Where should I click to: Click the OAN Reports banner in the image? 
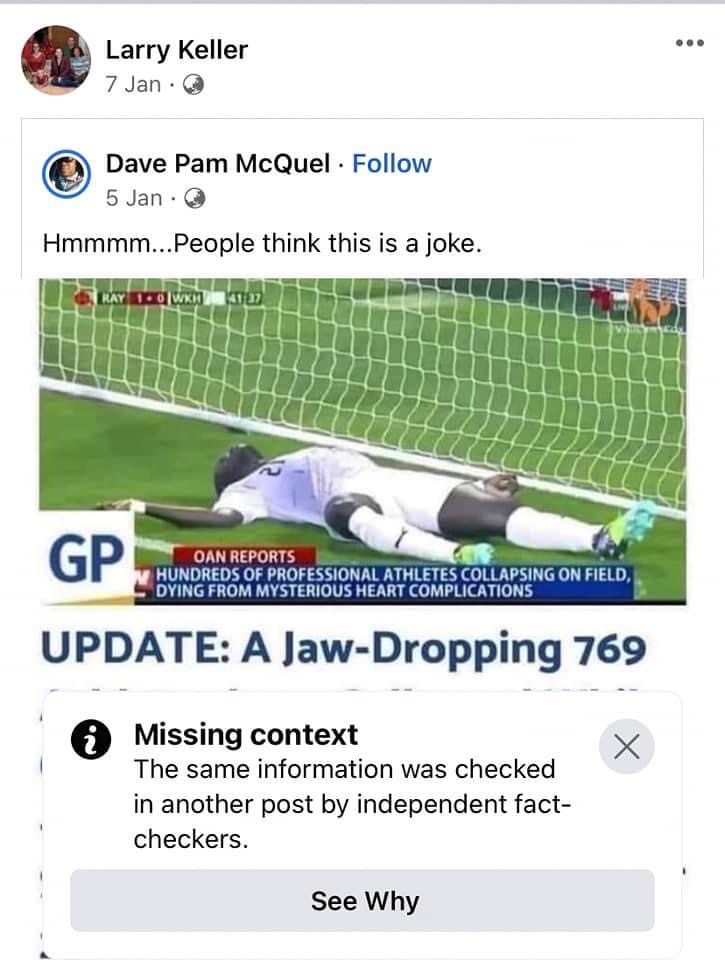tap(244, 556)
